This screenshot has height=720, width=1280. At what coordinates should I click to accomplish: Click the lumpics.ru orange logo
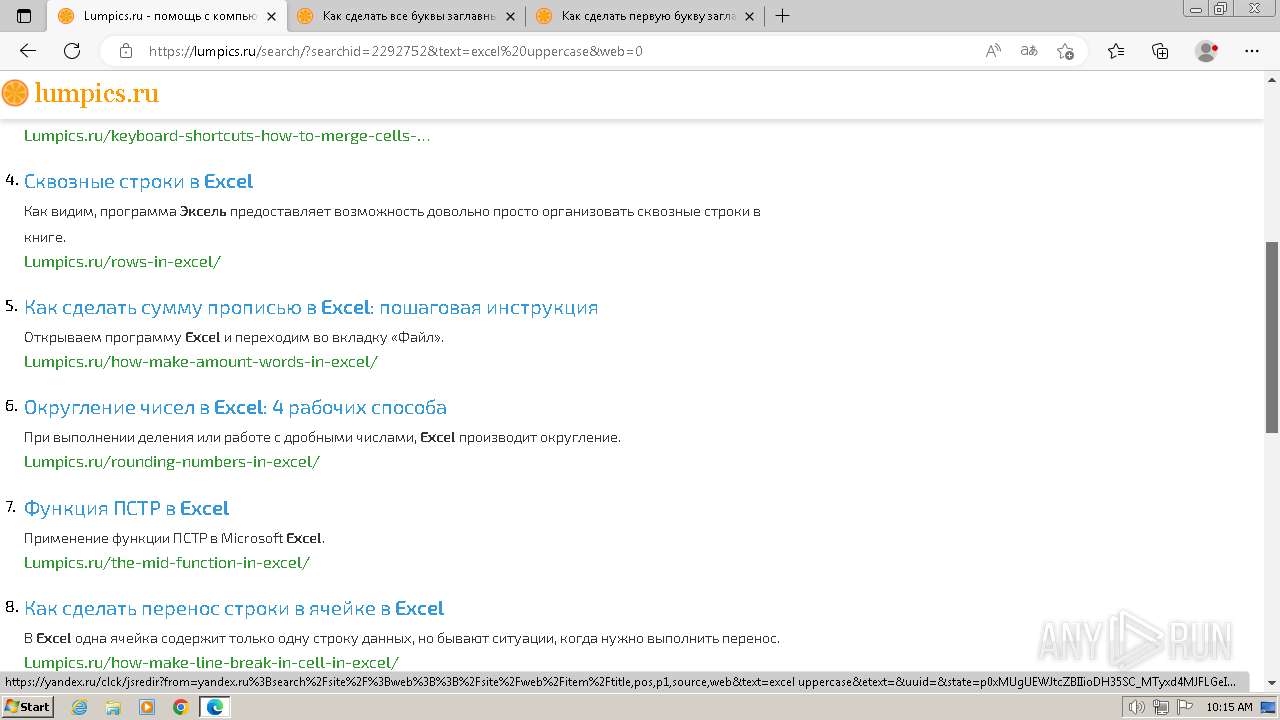(80, 94)
